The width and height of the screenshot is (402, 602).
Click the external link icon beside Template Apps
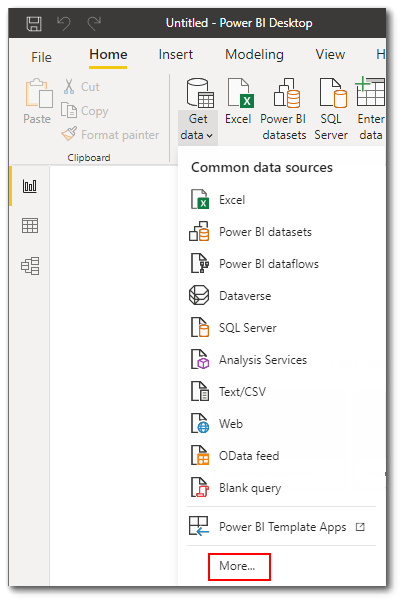pyautogui.click(x=360, y=527)
